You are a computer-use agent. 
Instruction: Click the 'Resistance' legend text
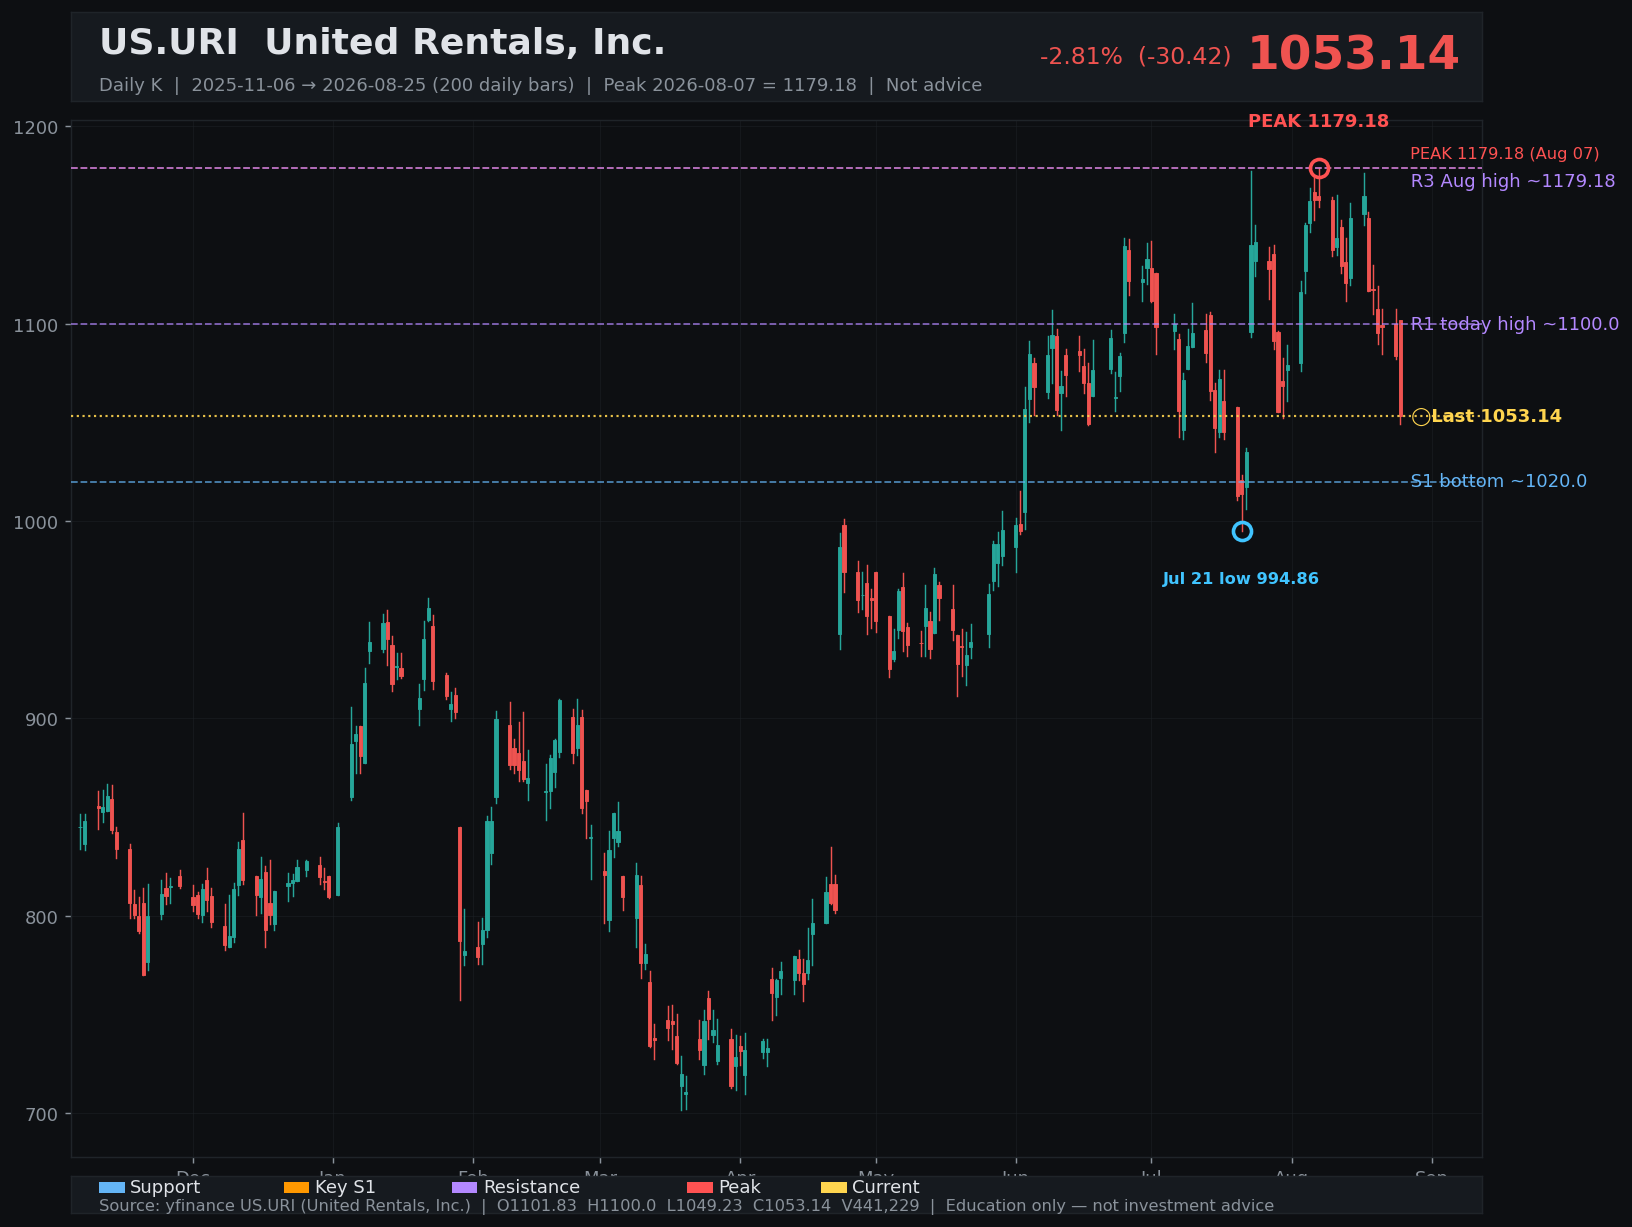(531, 1187)
